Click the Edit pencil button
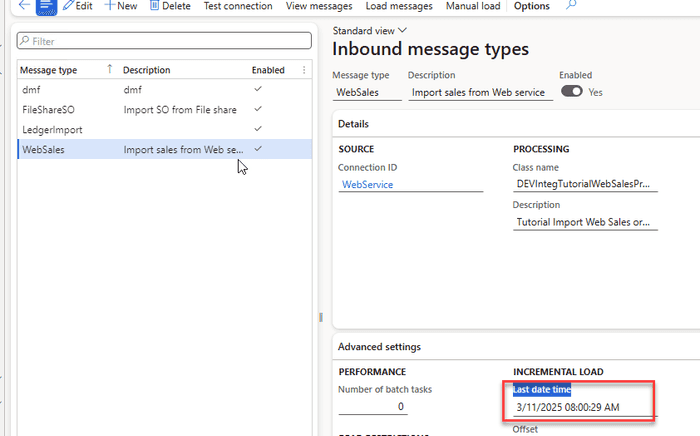This screenshot has width=700, height=436. click(77, 6)
